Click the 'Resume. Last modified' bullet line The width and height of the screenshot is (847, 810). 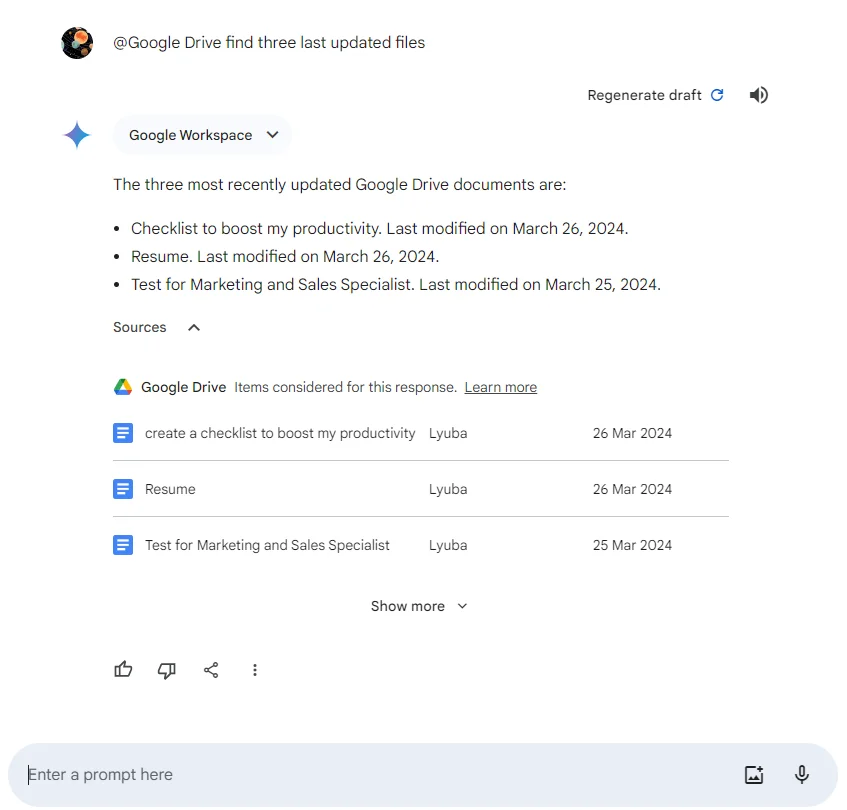(285, 256)
